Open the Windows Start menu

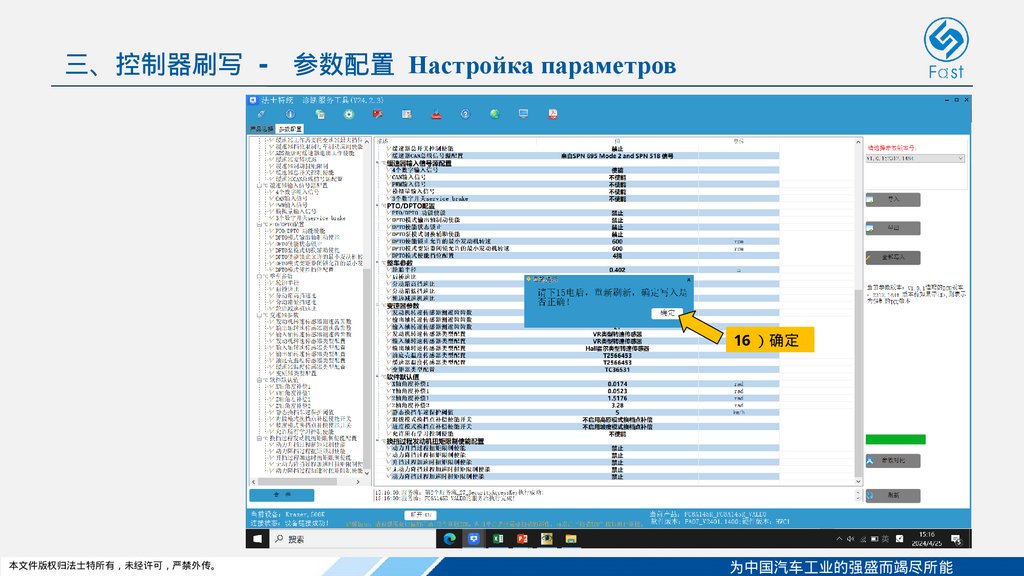coord(257,539)
